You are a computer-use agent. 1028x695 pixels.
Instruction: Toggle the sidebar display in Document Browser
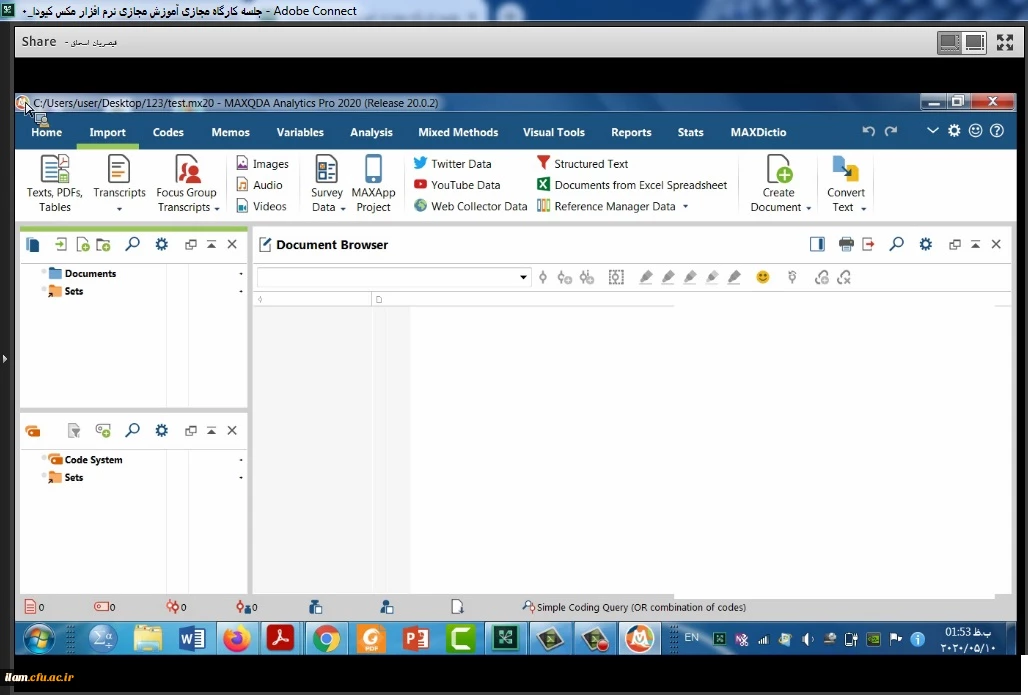coord(817,244)
